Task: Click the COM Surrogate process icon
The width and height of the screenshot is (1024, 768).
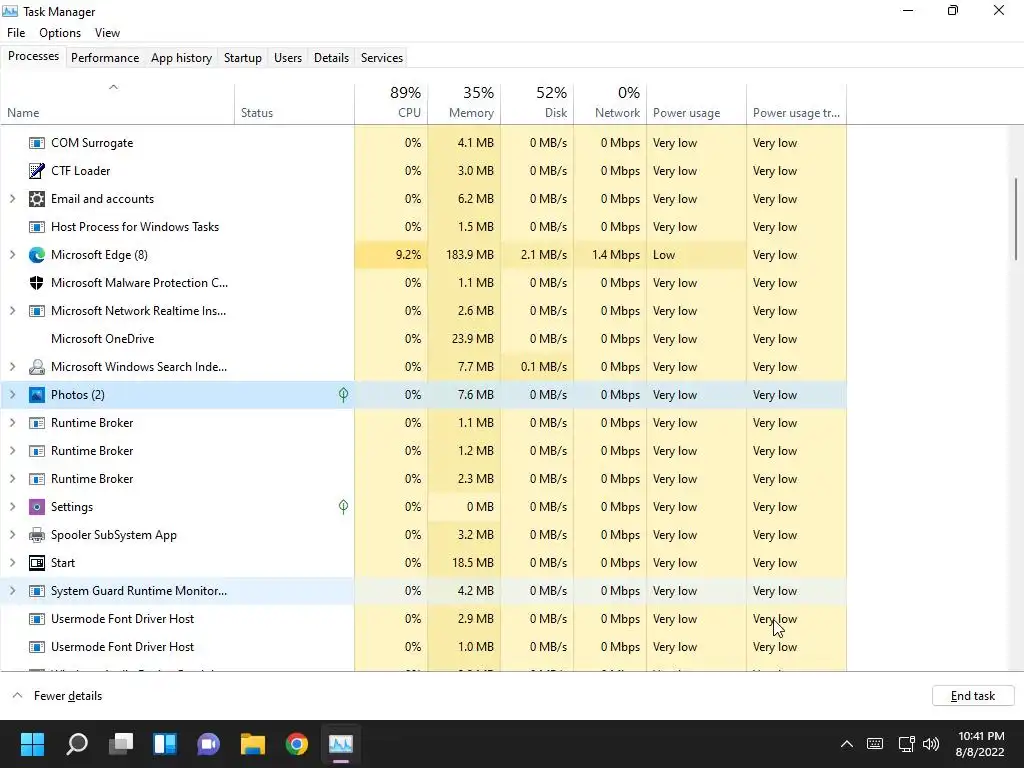Action: click(37, 143)
